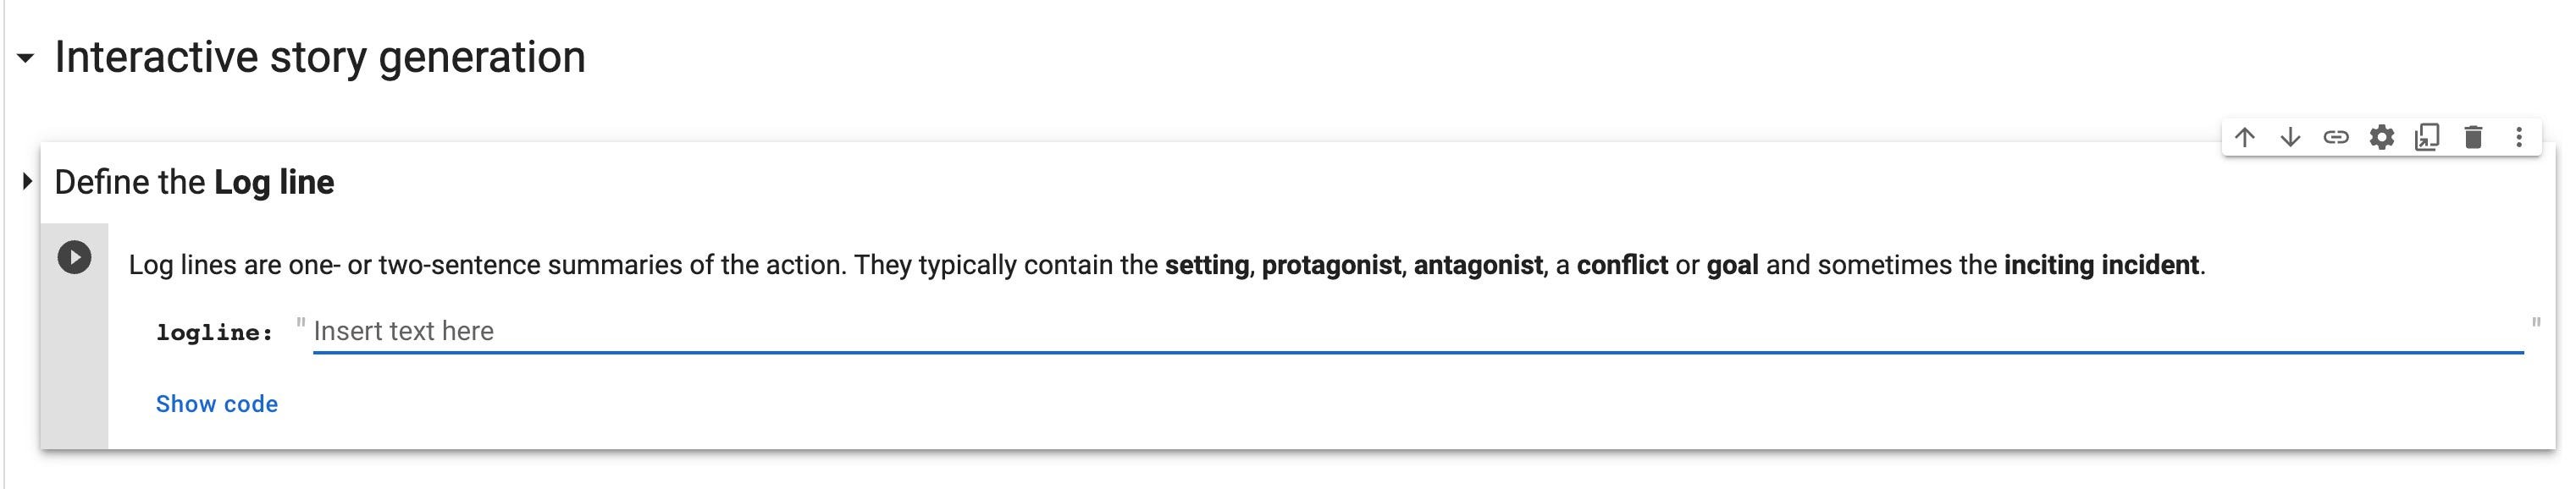
Task: Click the bold word 'protagonist' in description
Action: 1331,265
